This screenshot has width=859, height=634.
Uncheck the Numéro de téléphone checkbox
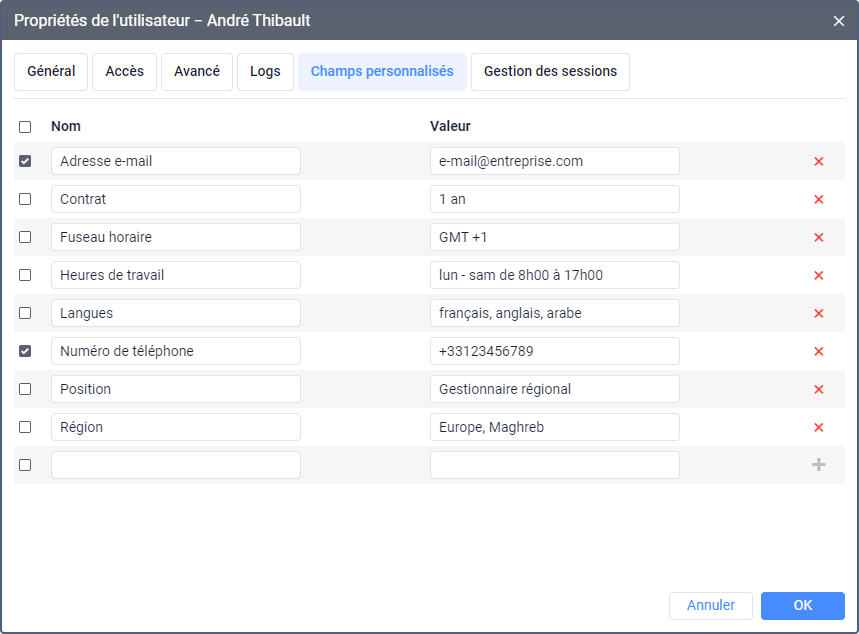25,351
